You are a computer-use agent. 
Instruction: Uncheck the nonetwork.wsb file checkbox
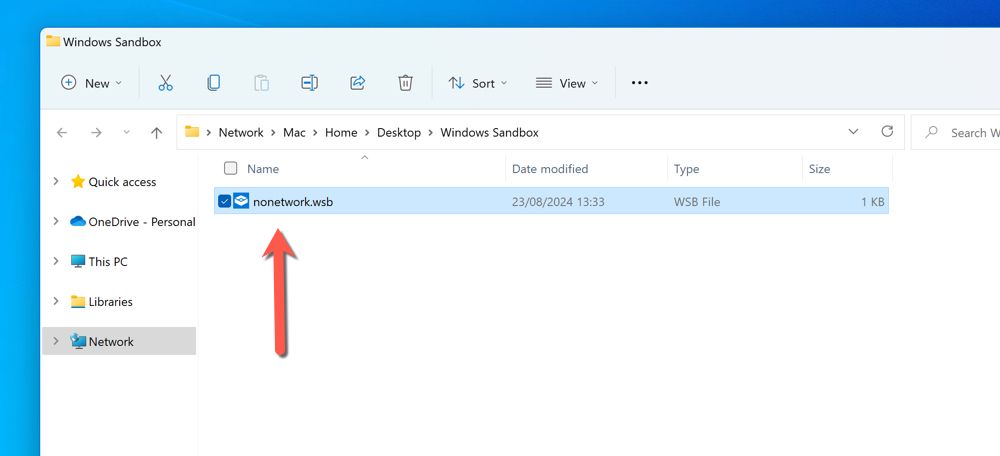[x=224, y=202]
